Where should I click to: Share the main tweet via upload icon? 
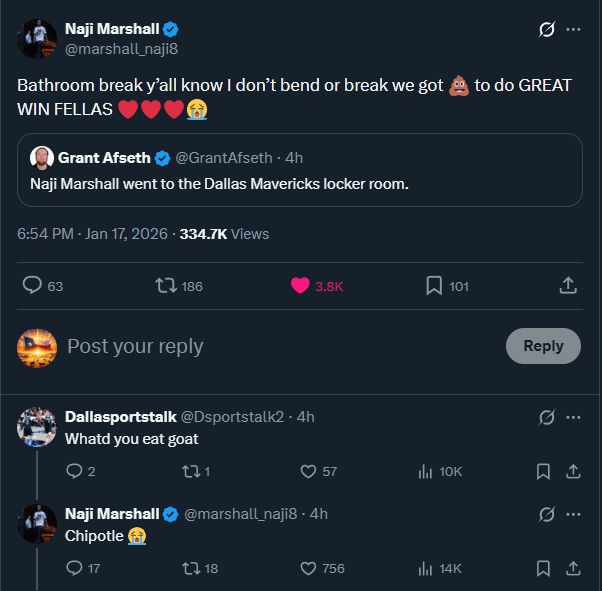568,286
